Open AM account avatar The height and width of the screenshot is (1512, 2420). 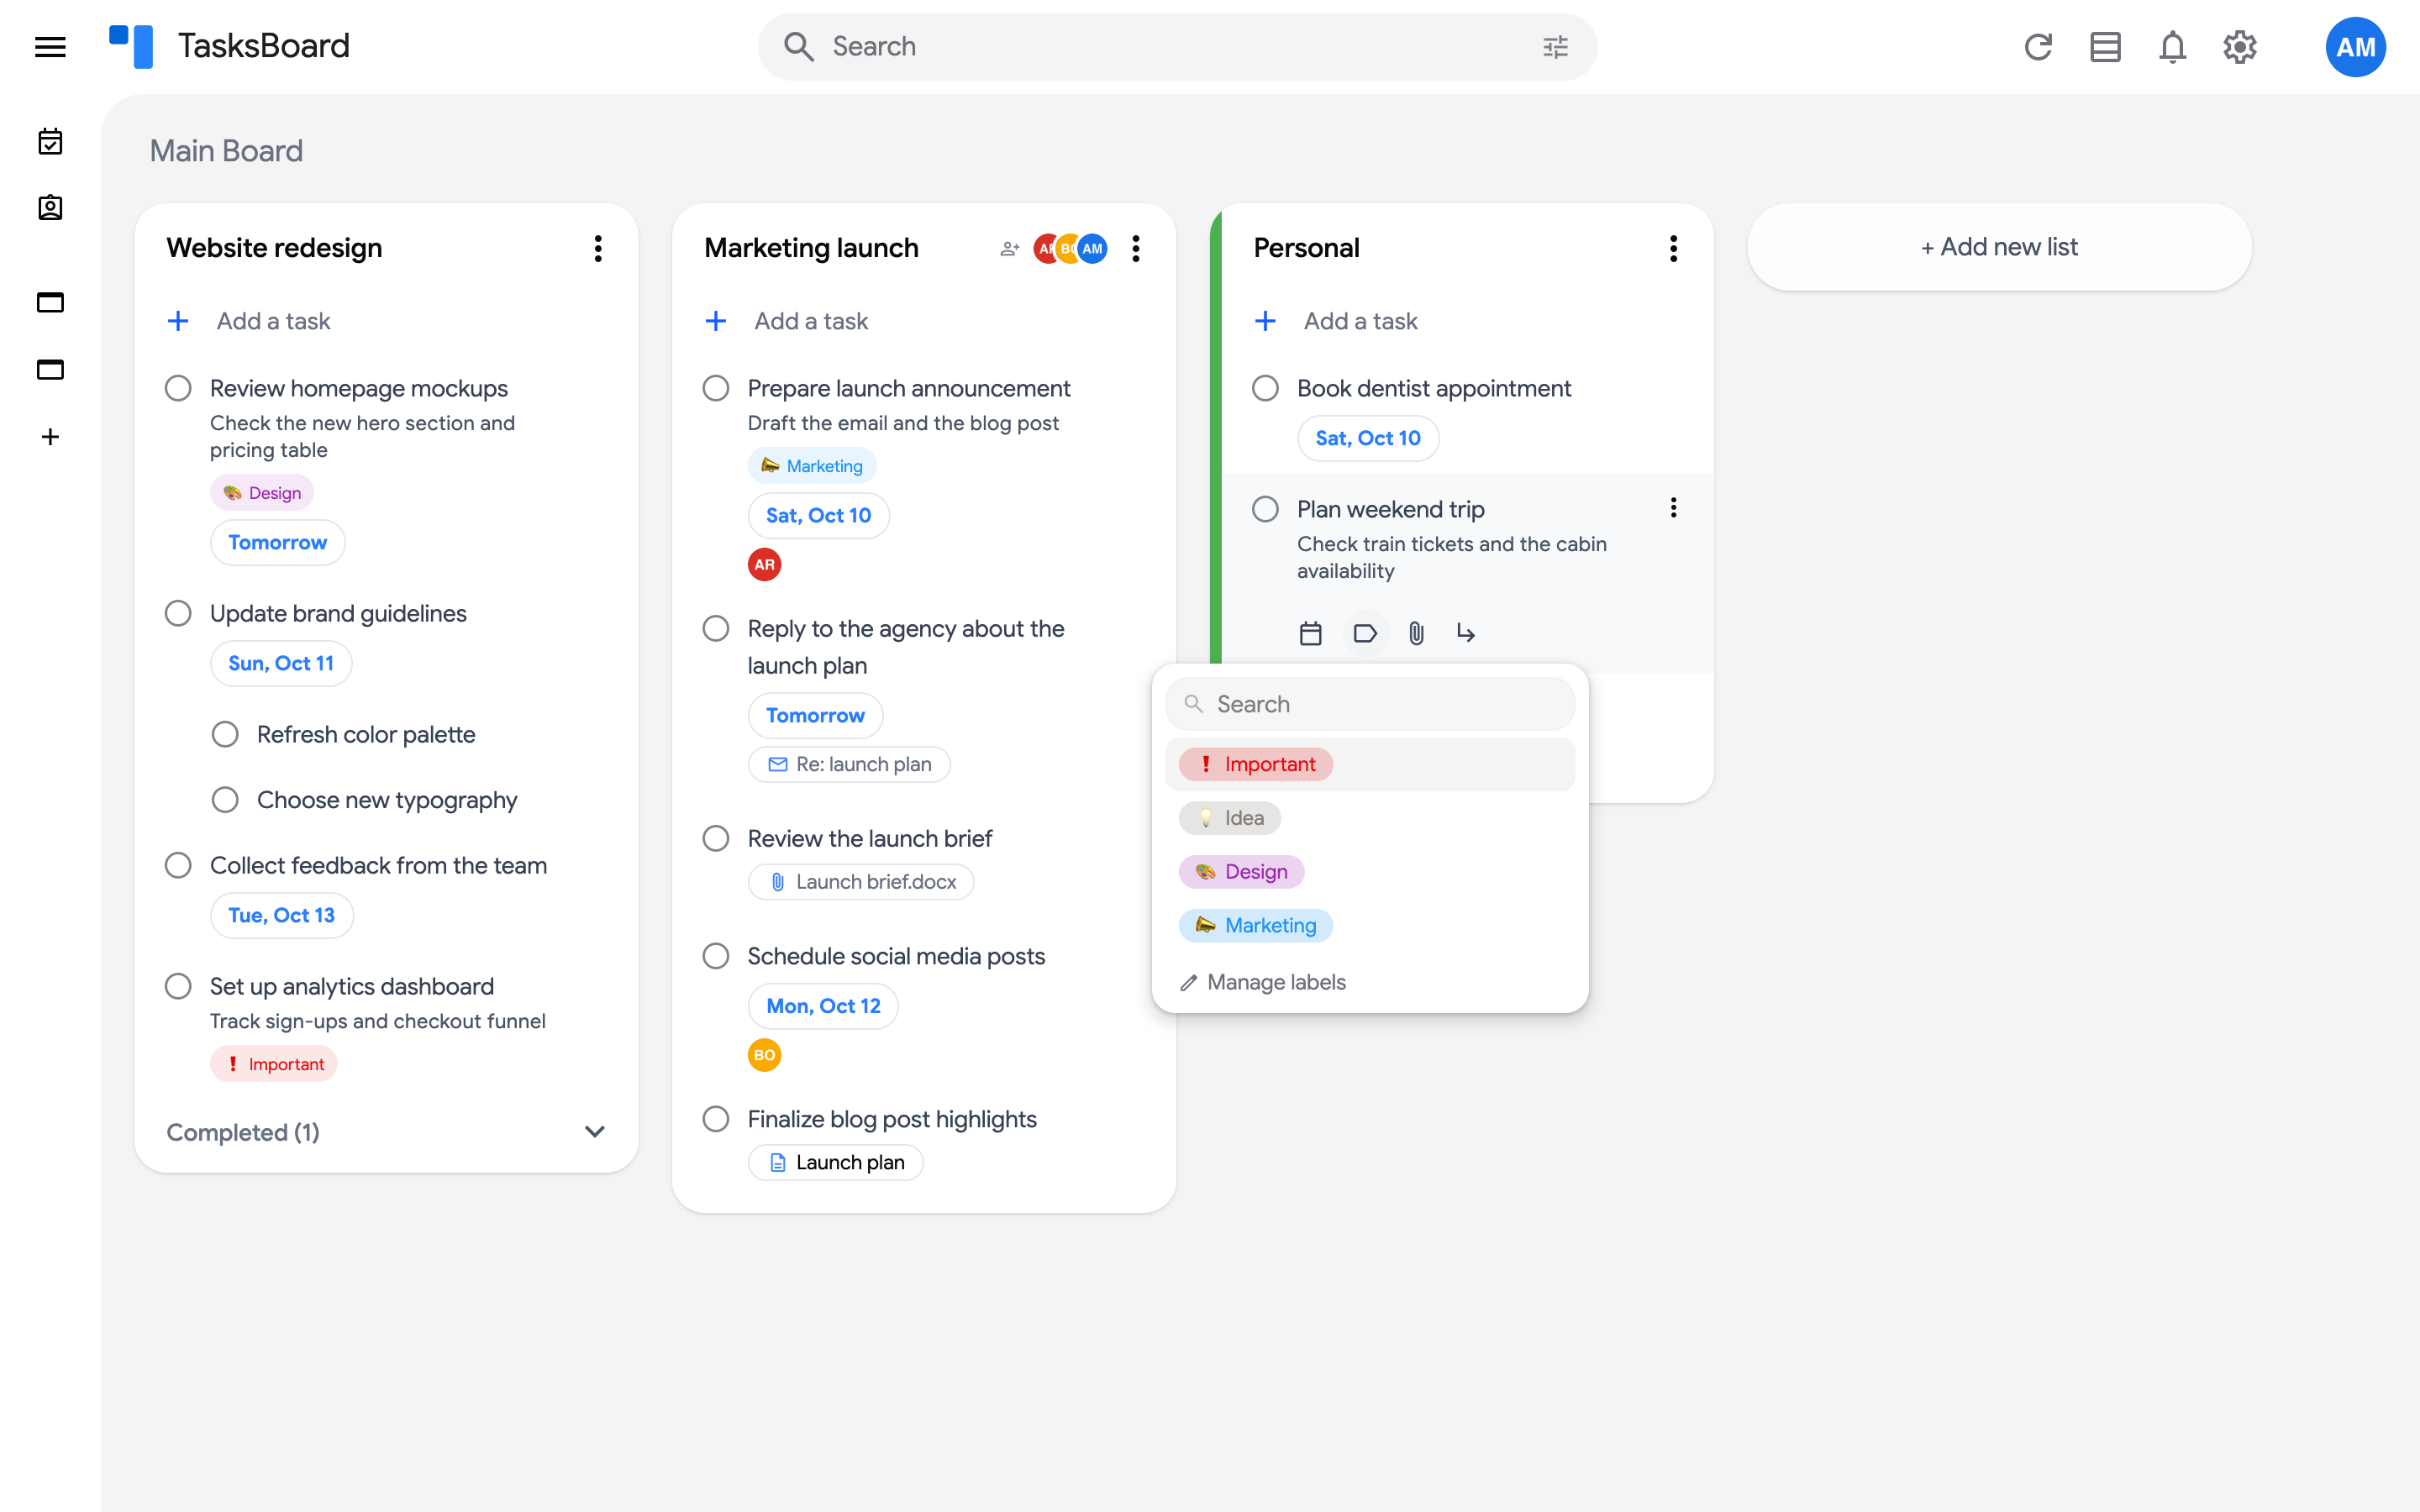tap(2355, 47)
